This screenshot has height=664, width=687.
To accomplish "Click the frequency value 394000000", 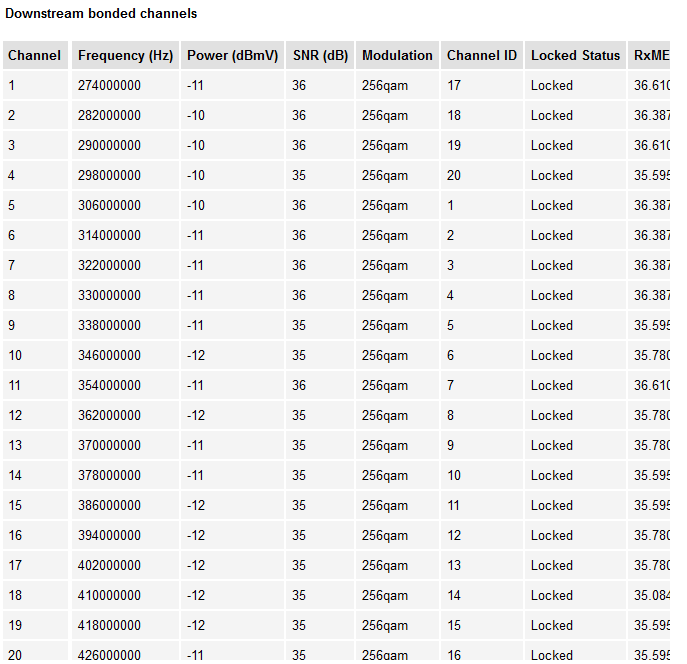I will tap(109, 536).
